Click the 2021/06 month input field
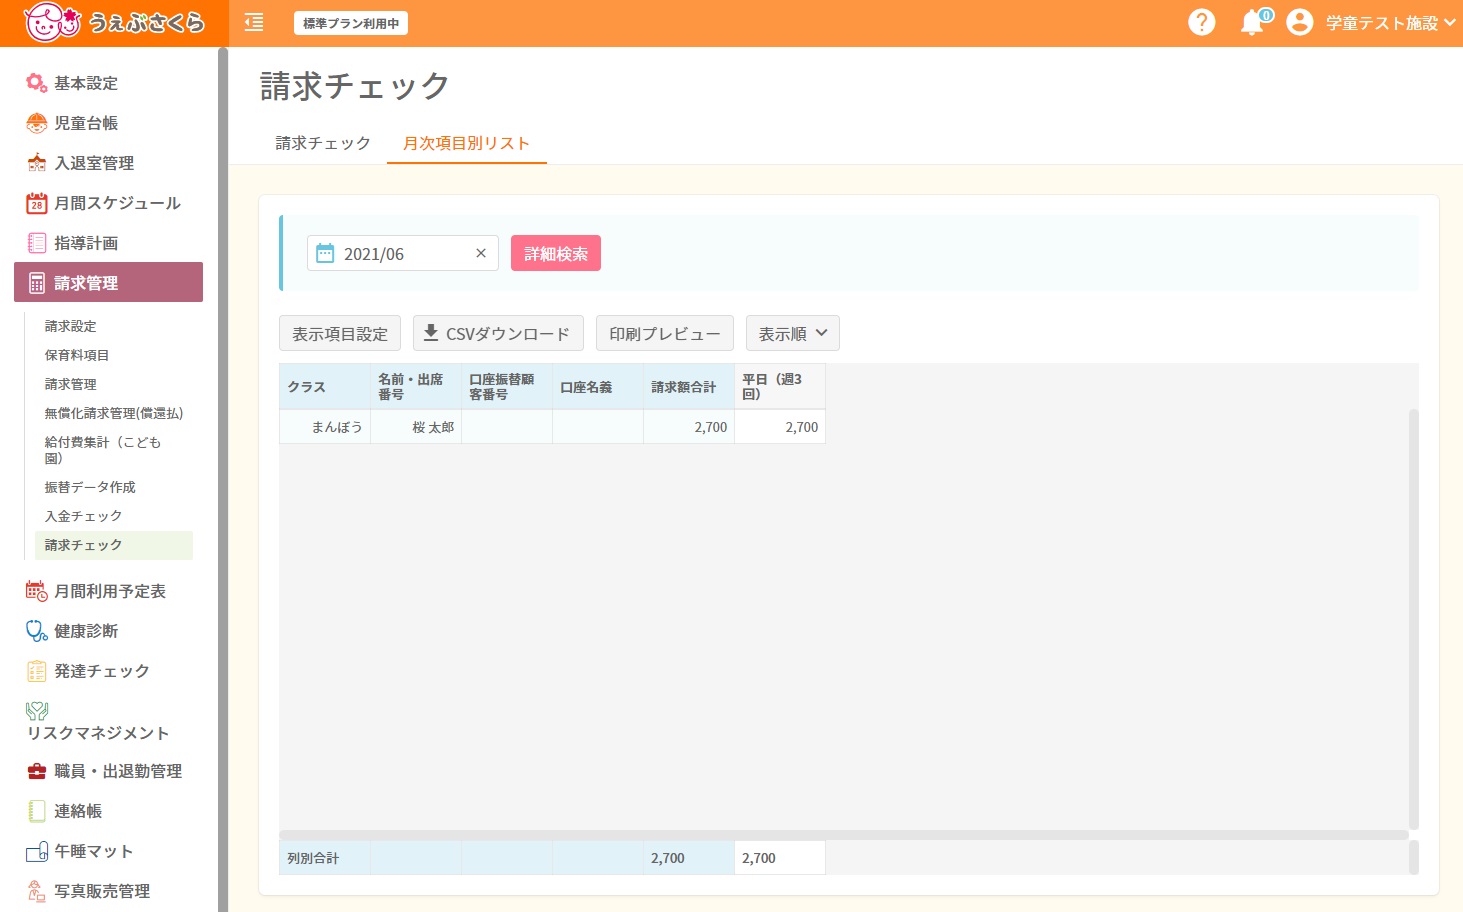 (402, 254)
